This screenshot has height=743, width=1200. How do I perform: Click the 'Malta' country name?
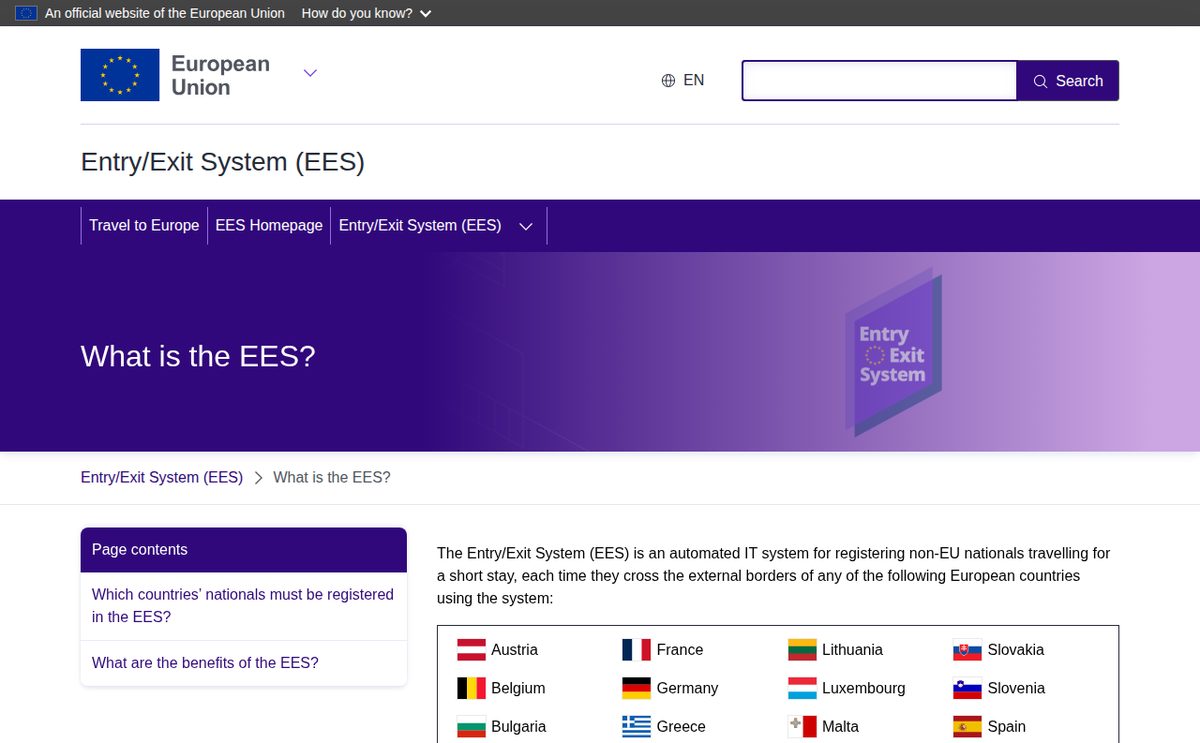840,727
